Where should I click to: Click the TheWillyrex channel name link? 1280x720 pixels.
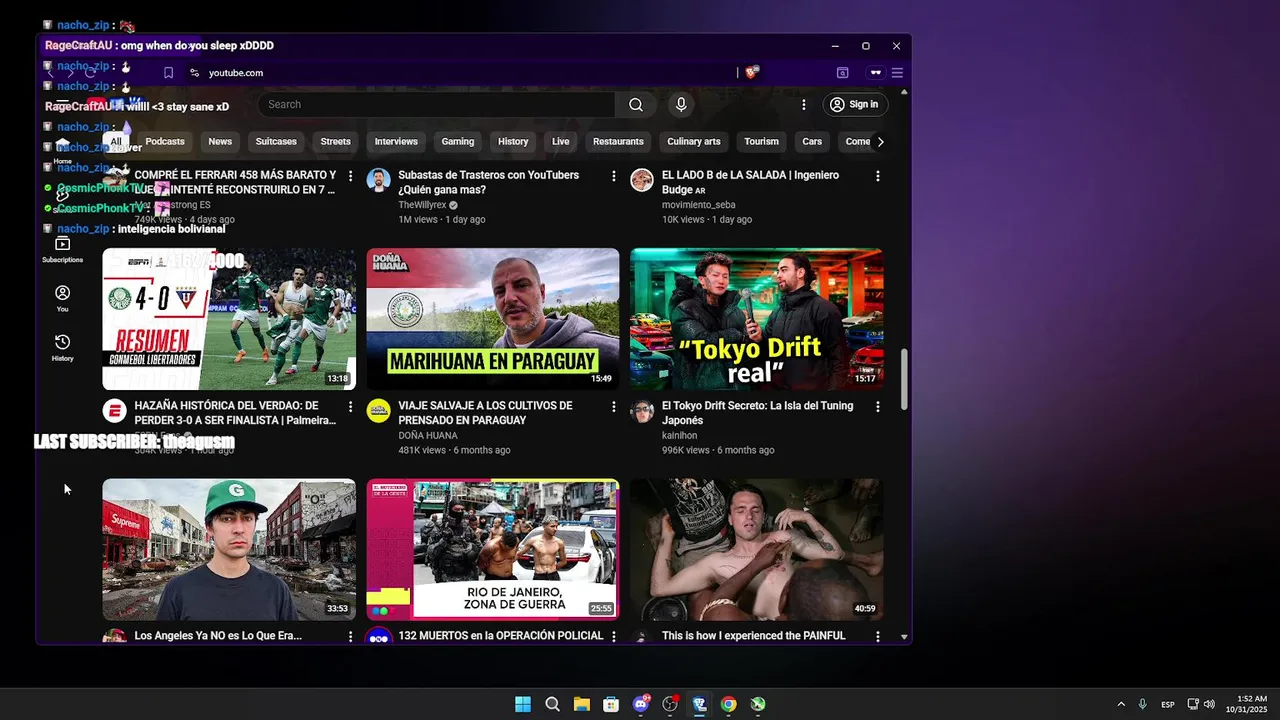(x=422, y=205)
